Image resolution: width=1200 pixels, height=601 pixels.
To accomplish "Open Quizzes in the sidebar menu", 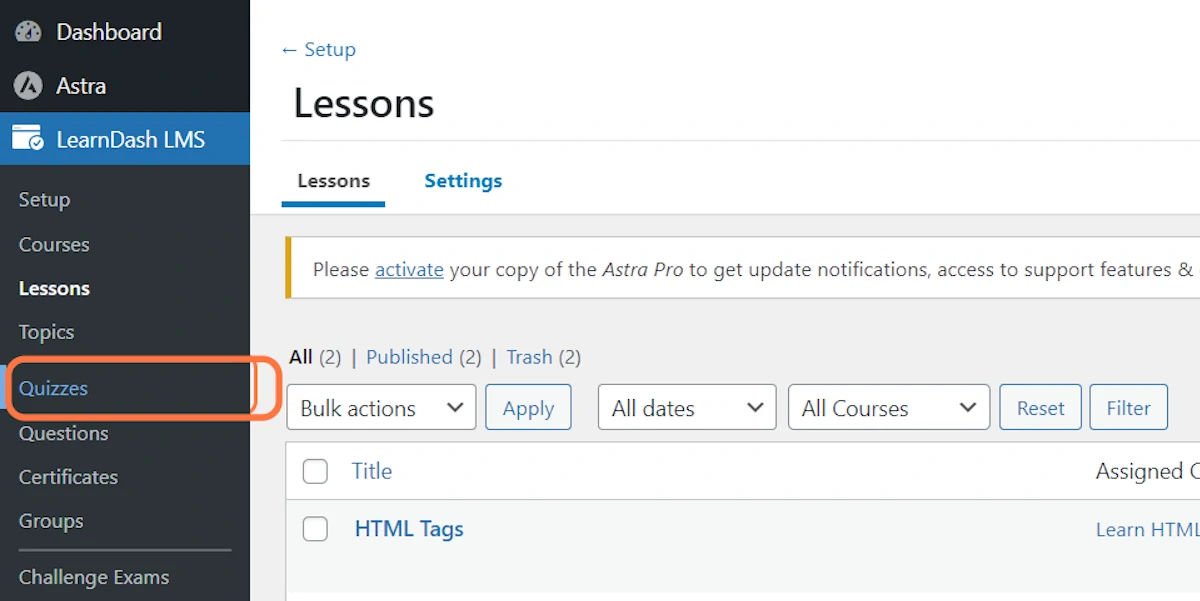I will pyautogui.click(x=53, y=389).
